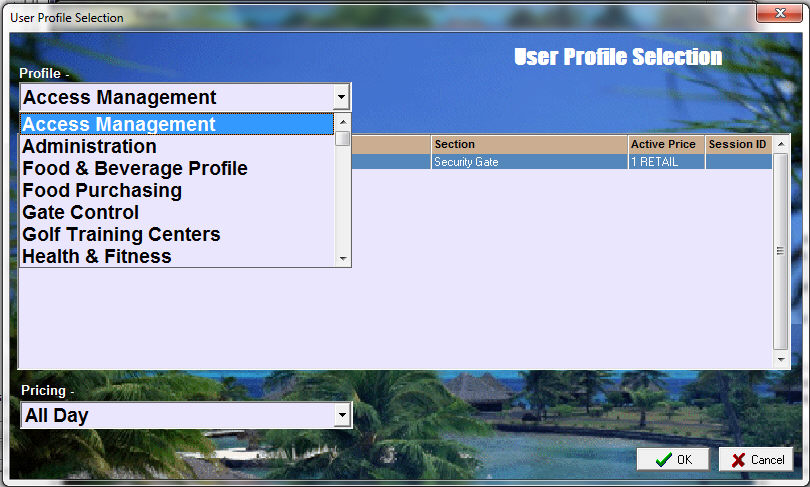This screenshot has width=810, height=487.
Task: Click profile list scroll up arrow
Action: (343, 122)
